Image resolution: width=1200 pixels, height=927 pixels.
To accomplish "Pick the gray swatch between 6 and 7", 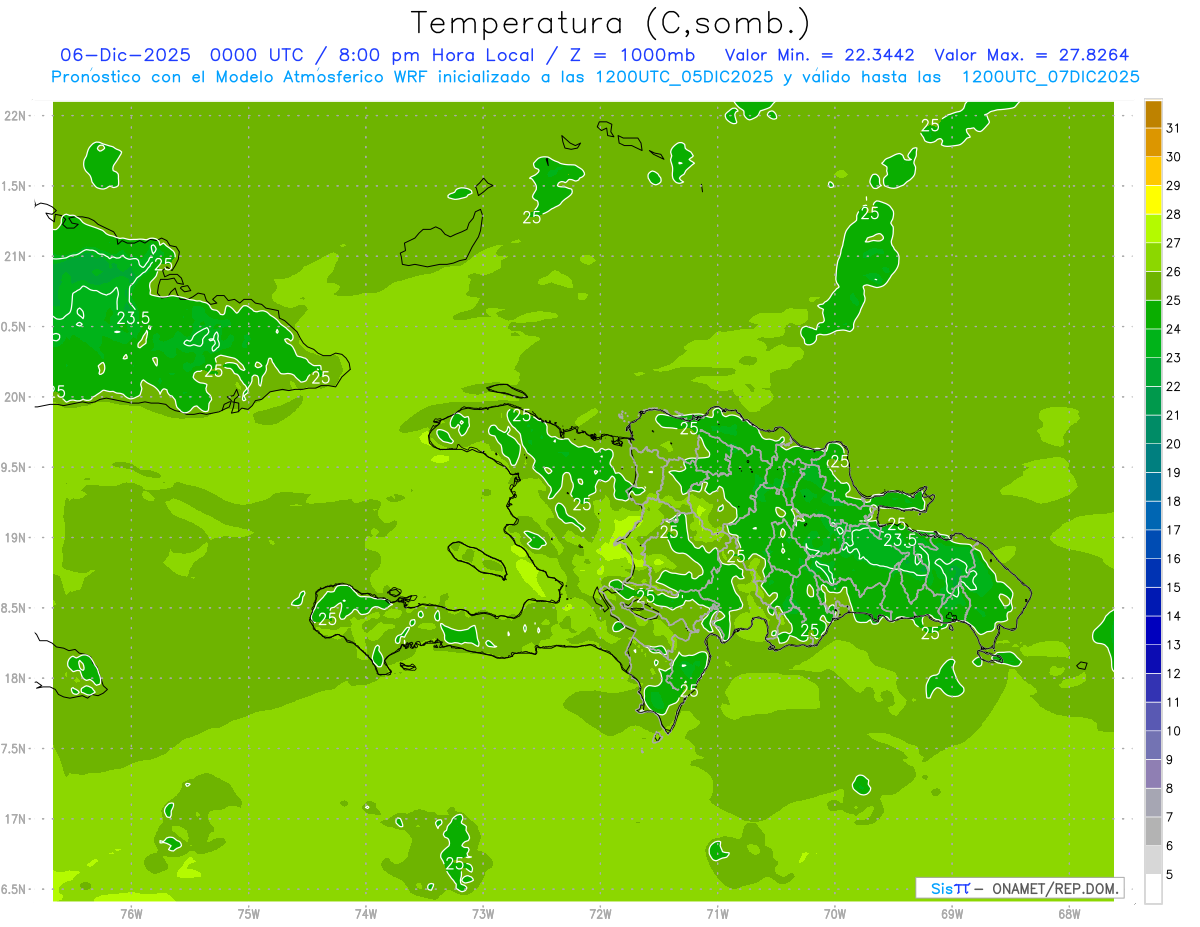I will coord(1153,832).
